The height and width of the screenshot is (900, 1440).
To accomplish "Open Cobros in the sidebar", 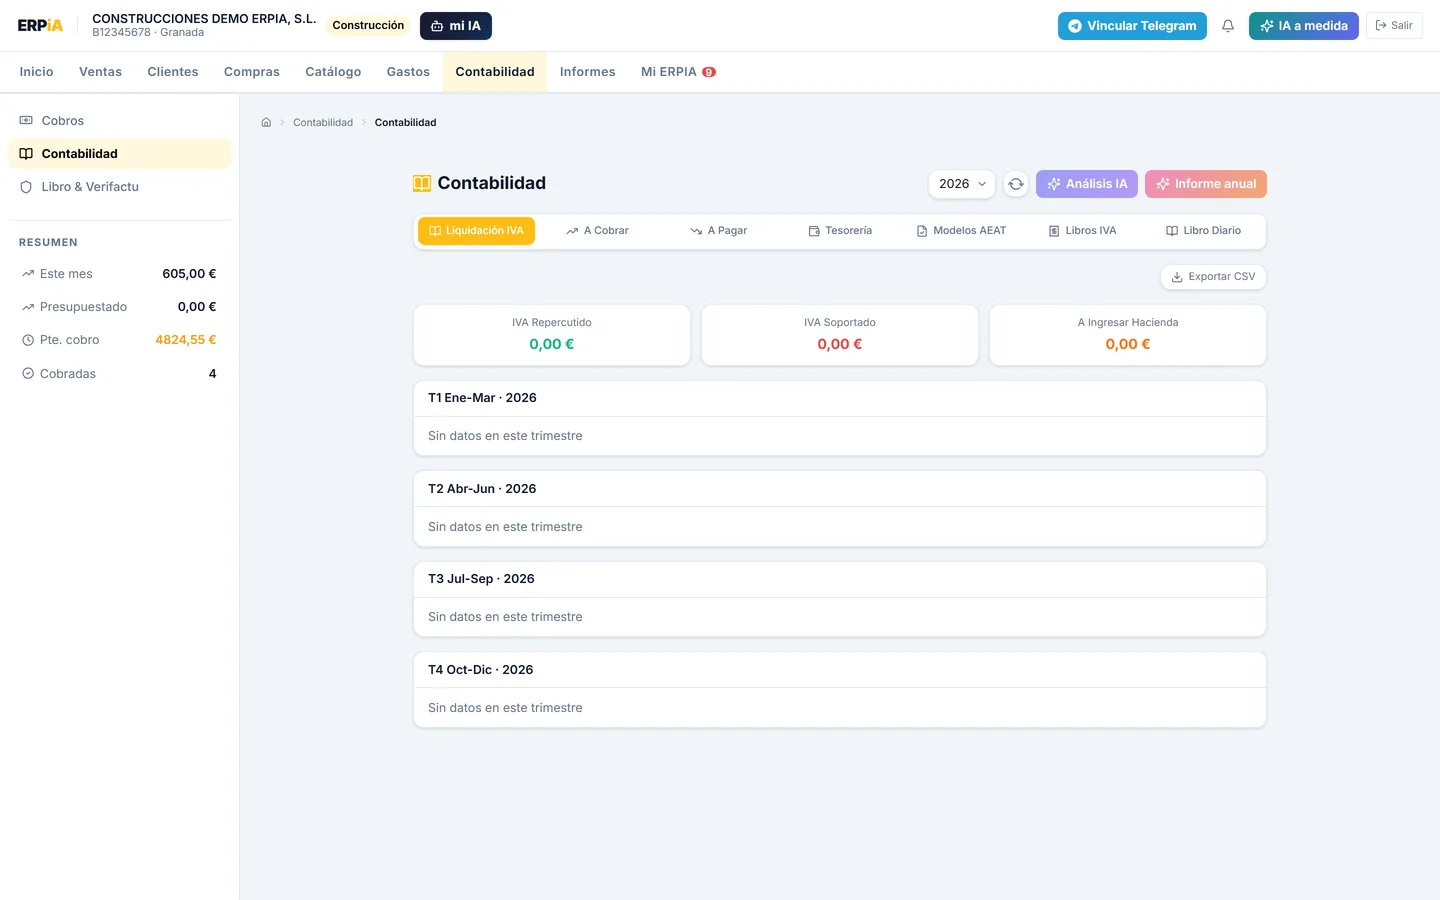I will coord(119,121).
